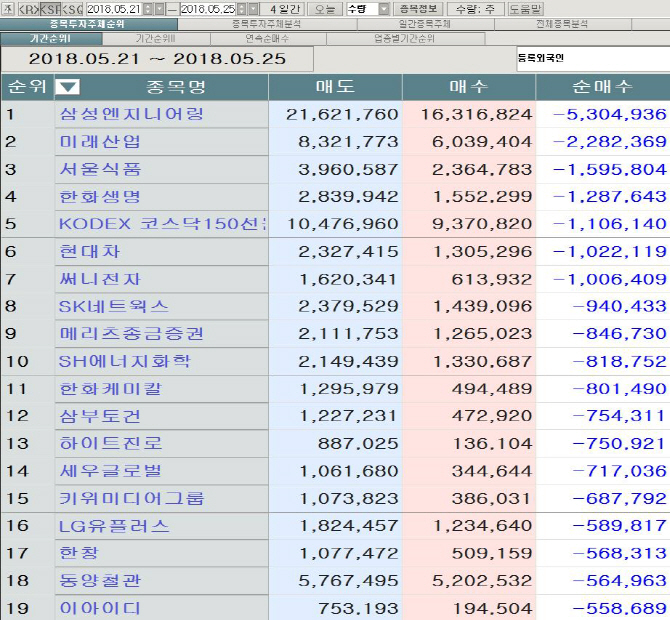
Task: Switch to the 일간종목주체 tab
Action: (x=425, y=24)
